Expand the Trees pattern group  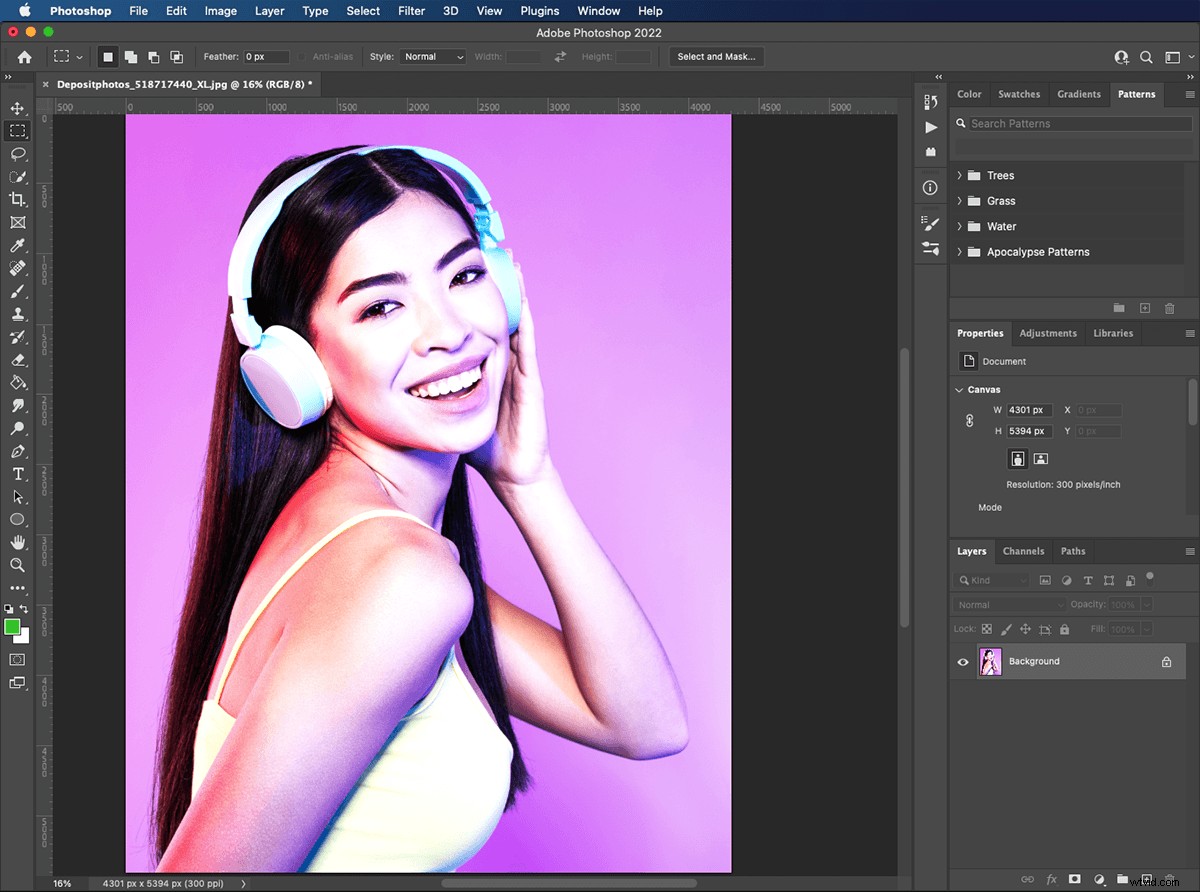[958, 175]
